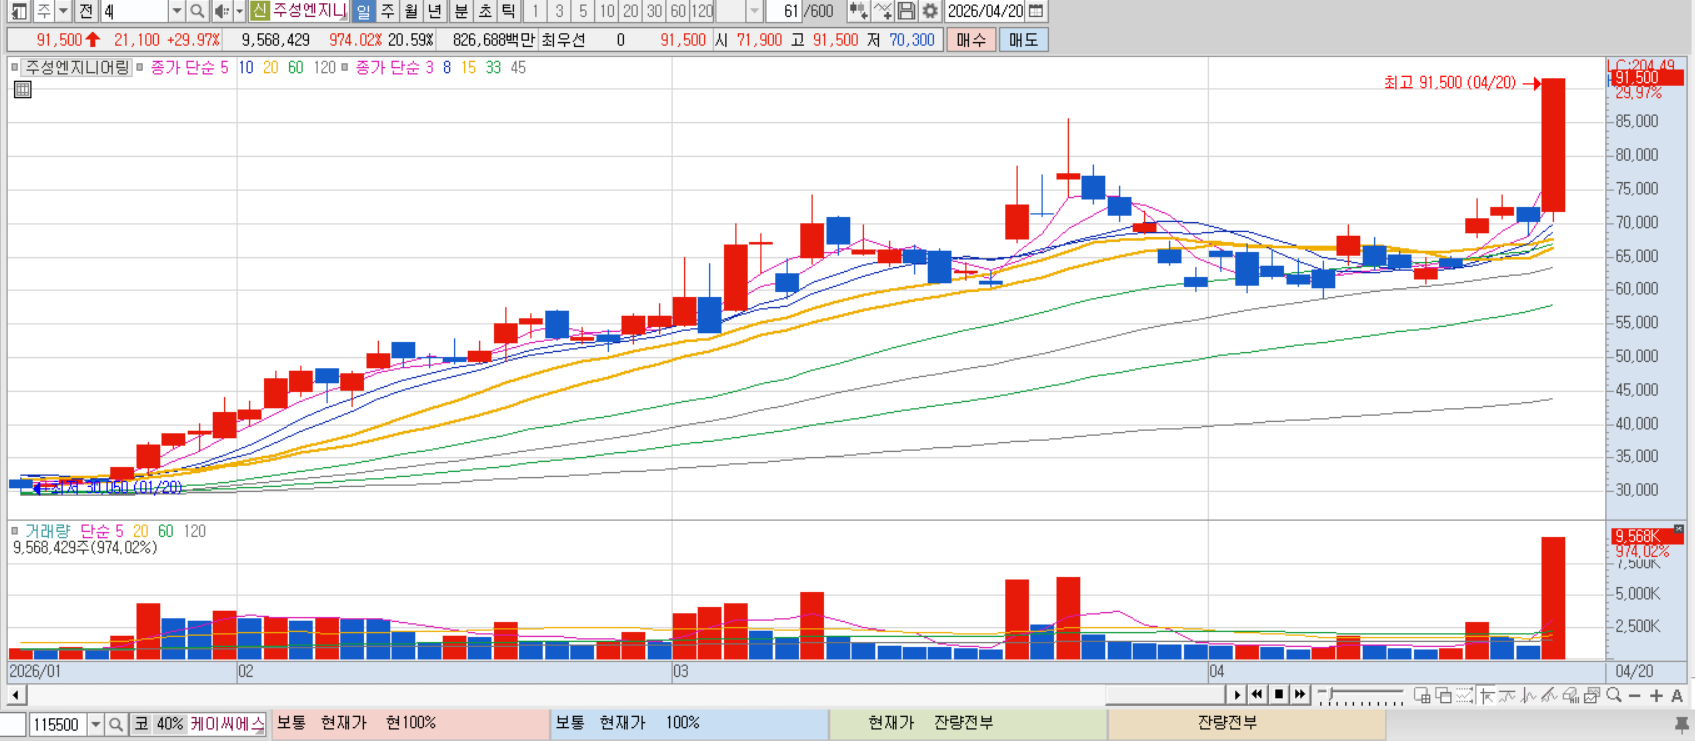Expand dropdown arrow beside speaker icon
Screen dimensions: 1695x741
(x=239, y=11)
